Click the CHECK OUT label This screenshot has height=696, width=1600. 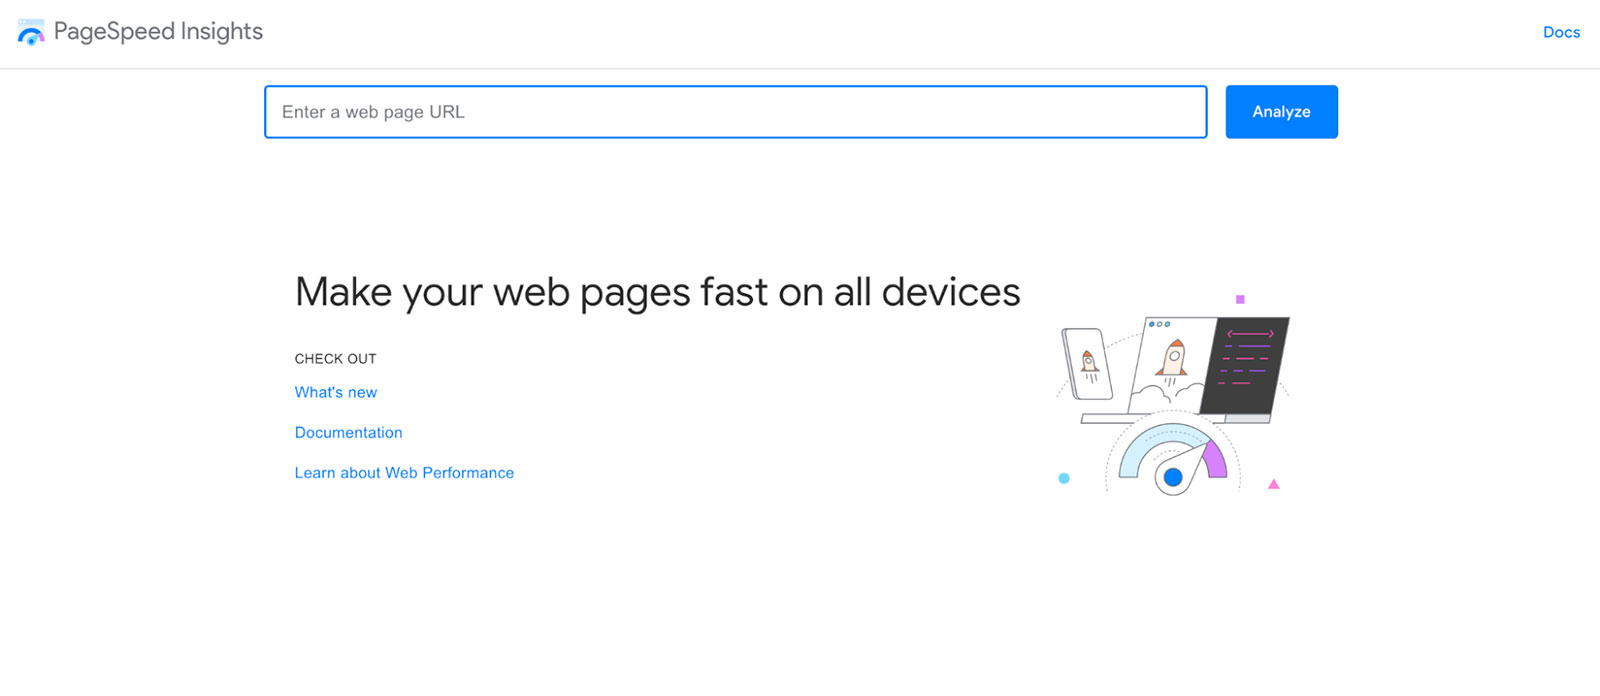(335, 358)
